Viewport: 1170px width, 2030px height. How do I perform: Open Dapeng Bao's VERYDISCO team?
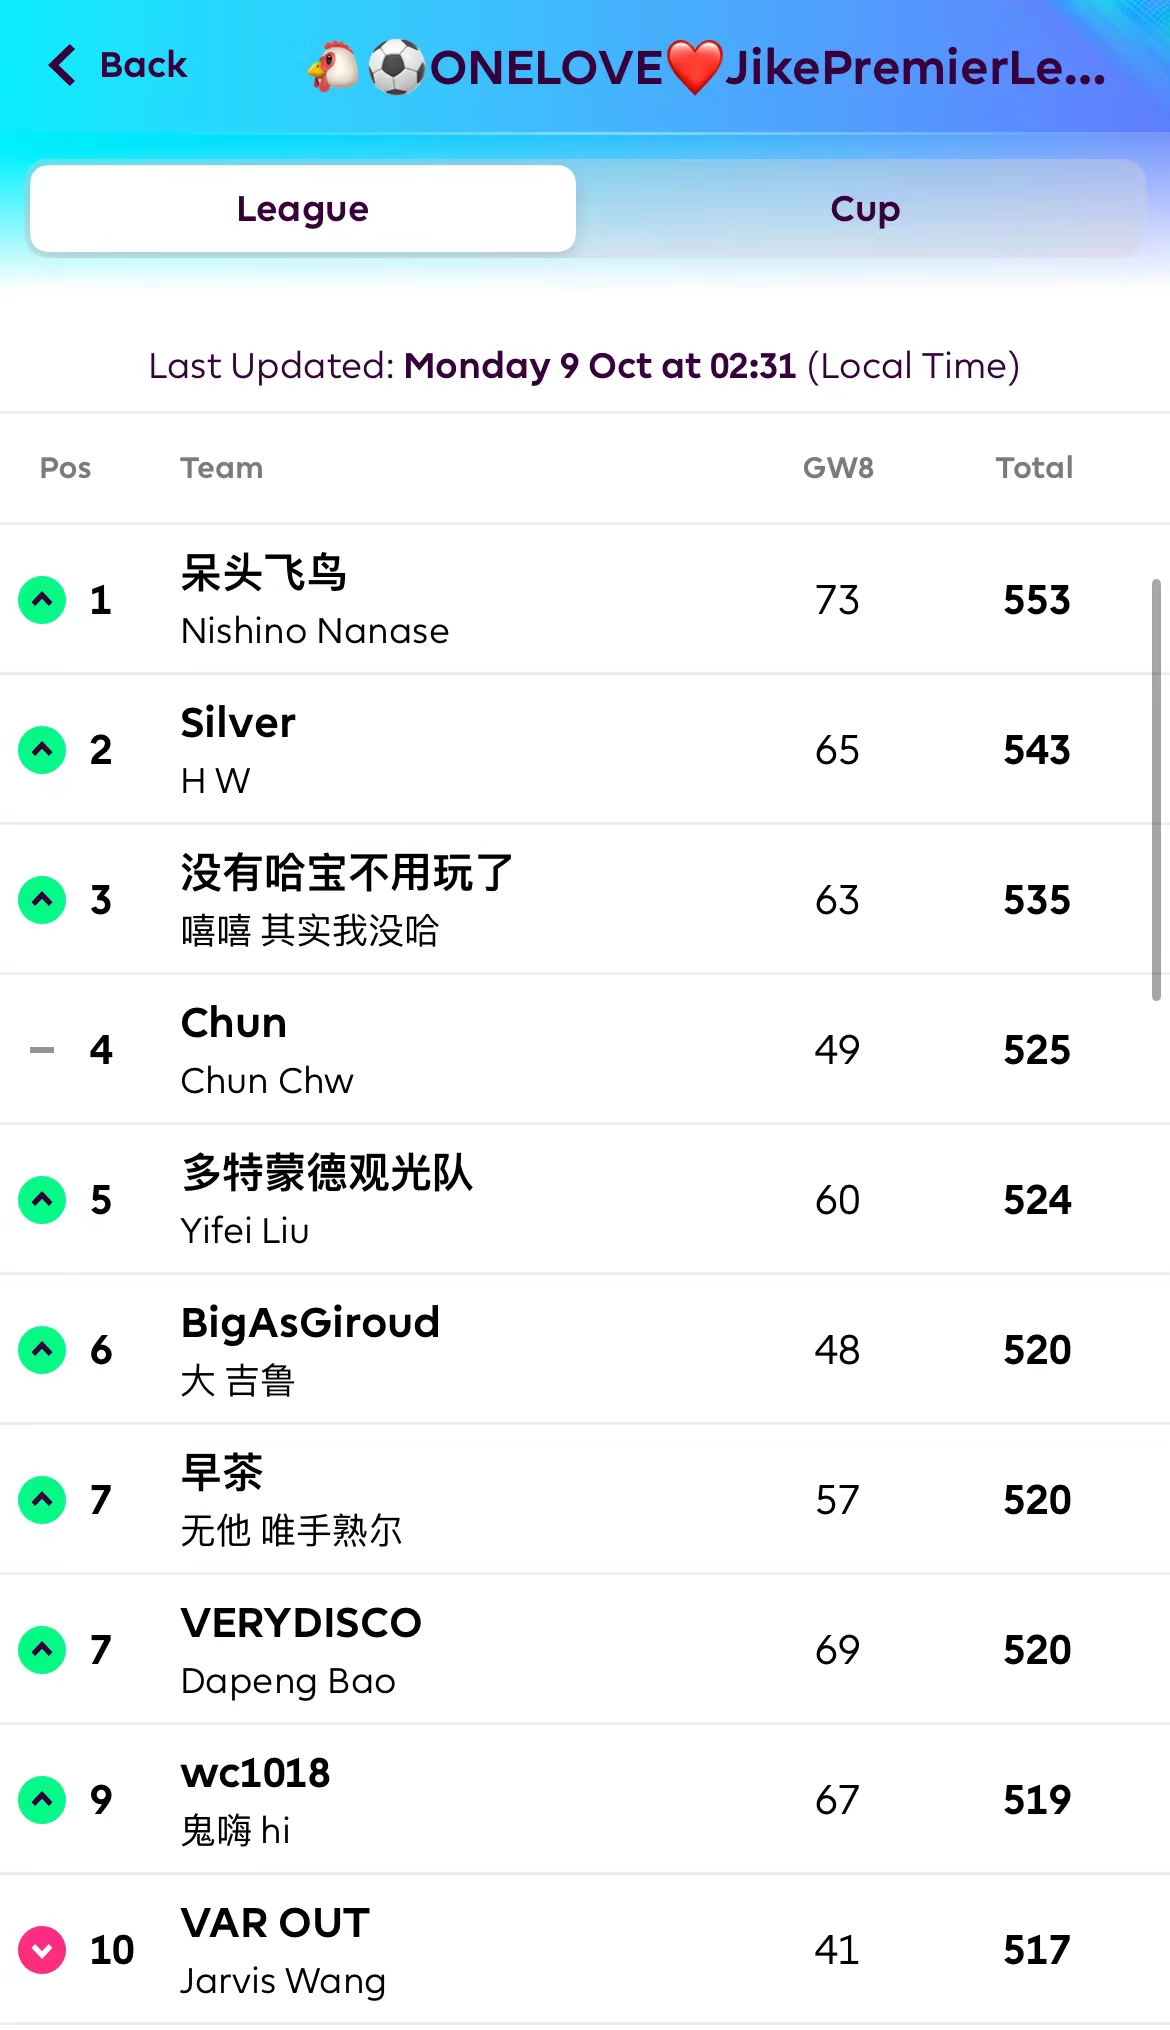[x=301, y=1650]
